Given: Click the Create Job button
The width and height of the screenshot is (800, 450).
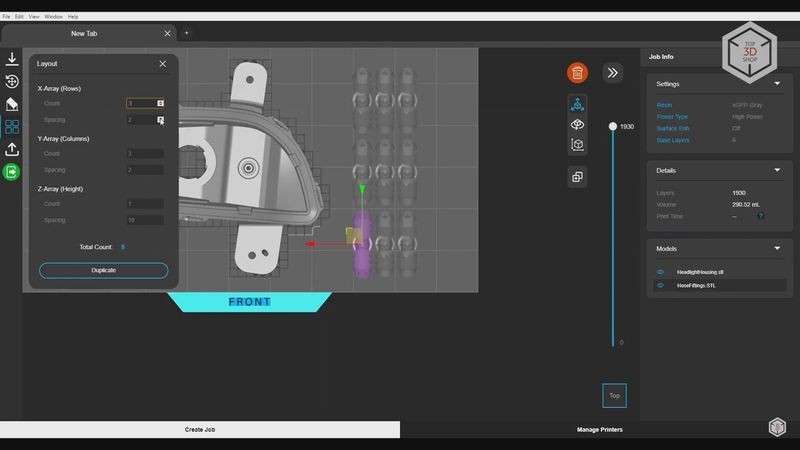Looking at the screenshot, I should [x=200, y=429].
